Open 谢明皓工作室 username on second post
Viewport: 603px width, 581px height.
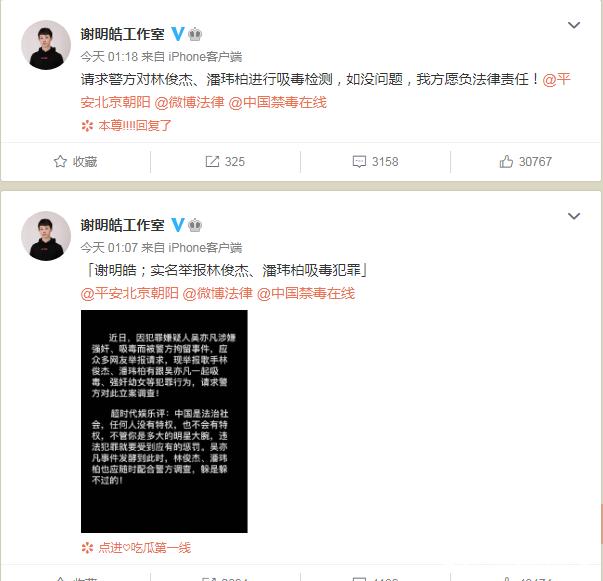coord(122,225)
